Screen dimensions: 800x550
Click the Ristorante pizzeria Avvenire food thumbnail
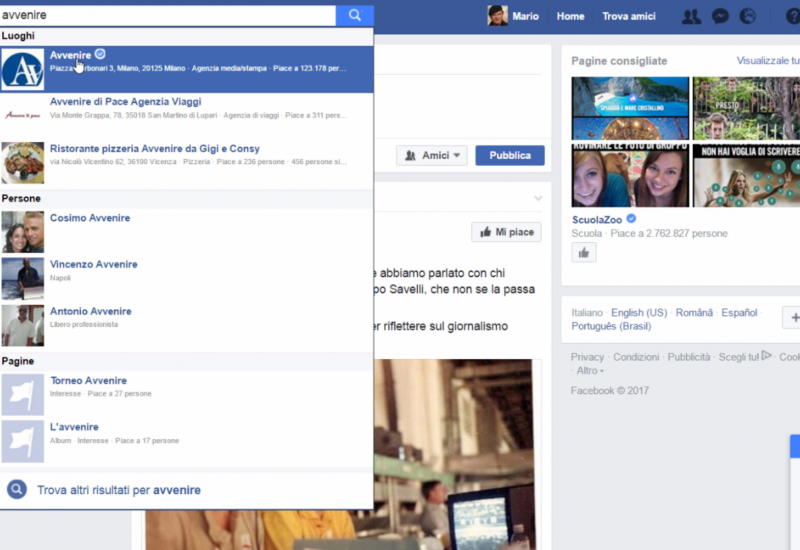22,163
